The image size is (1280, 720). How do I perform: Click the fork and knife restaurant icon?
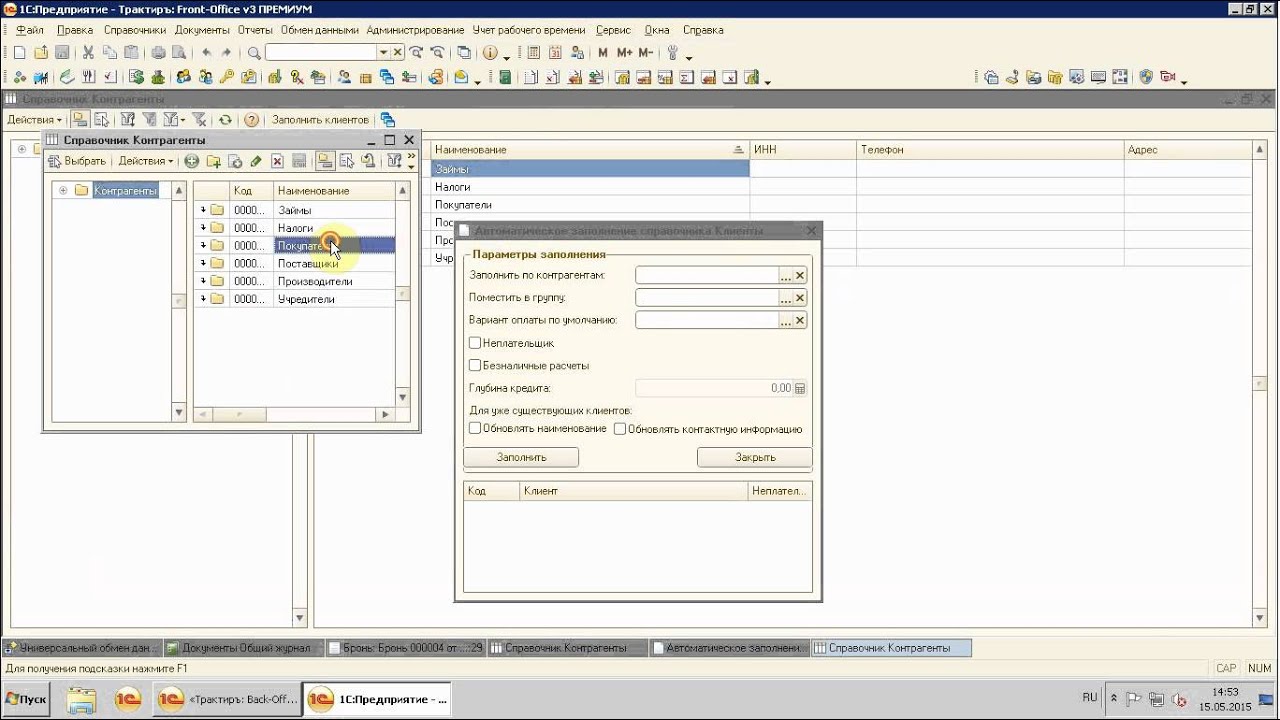coord(88,77)
